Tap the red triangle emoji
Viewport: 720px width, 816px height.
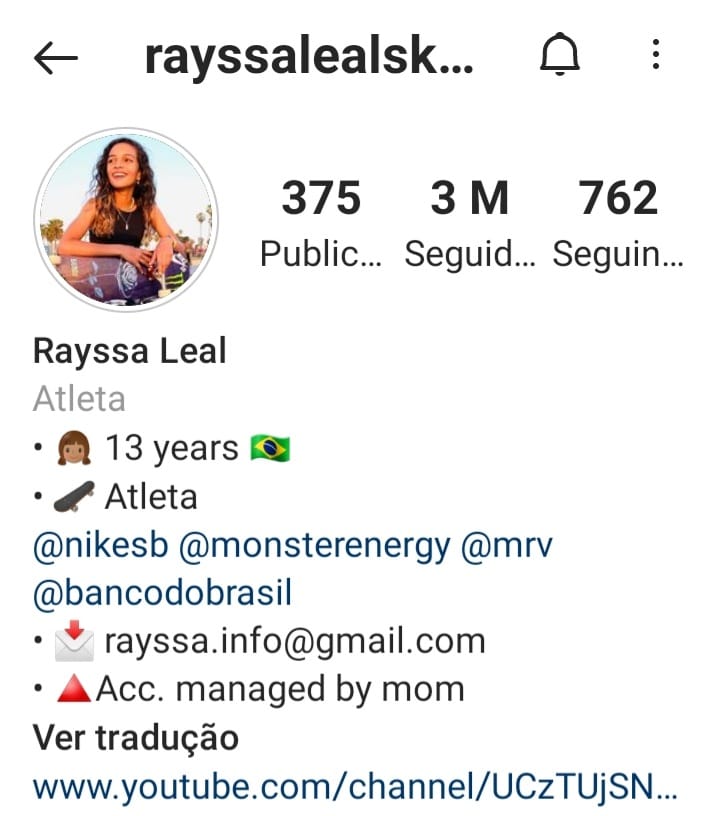point(73,688)
